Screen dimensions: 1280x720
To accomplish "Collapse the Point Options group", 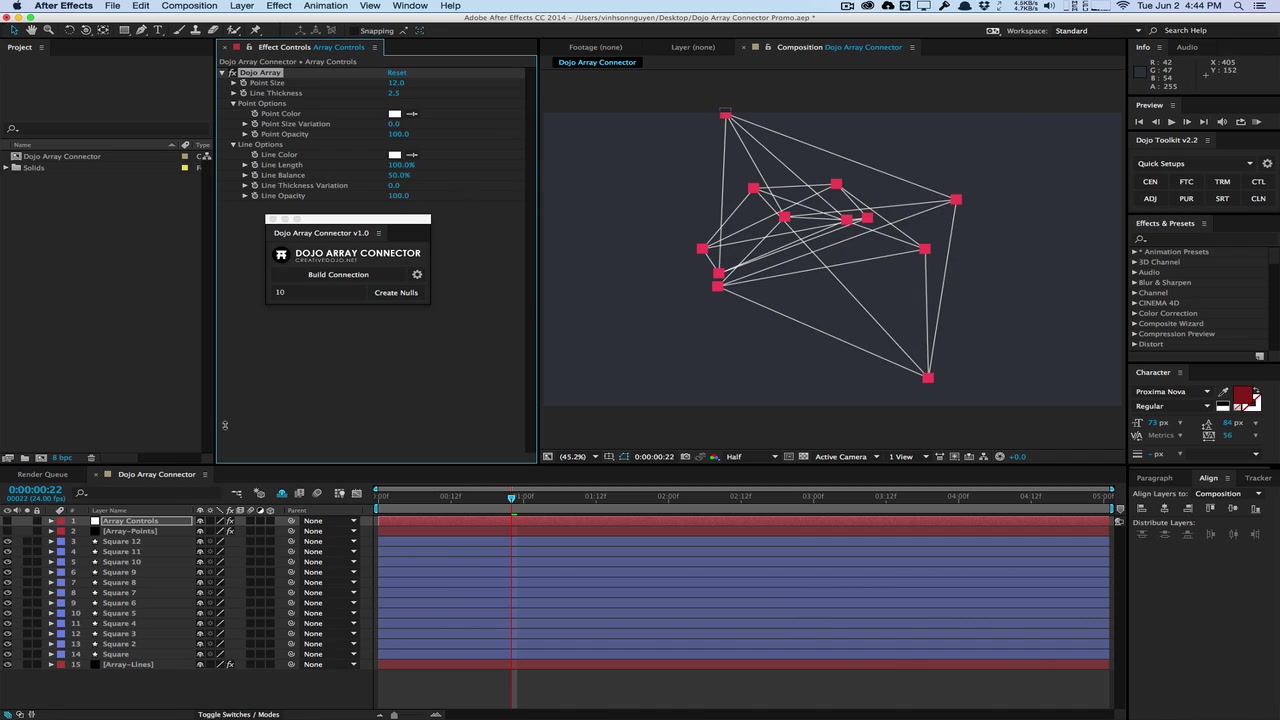I will [232, 103].
